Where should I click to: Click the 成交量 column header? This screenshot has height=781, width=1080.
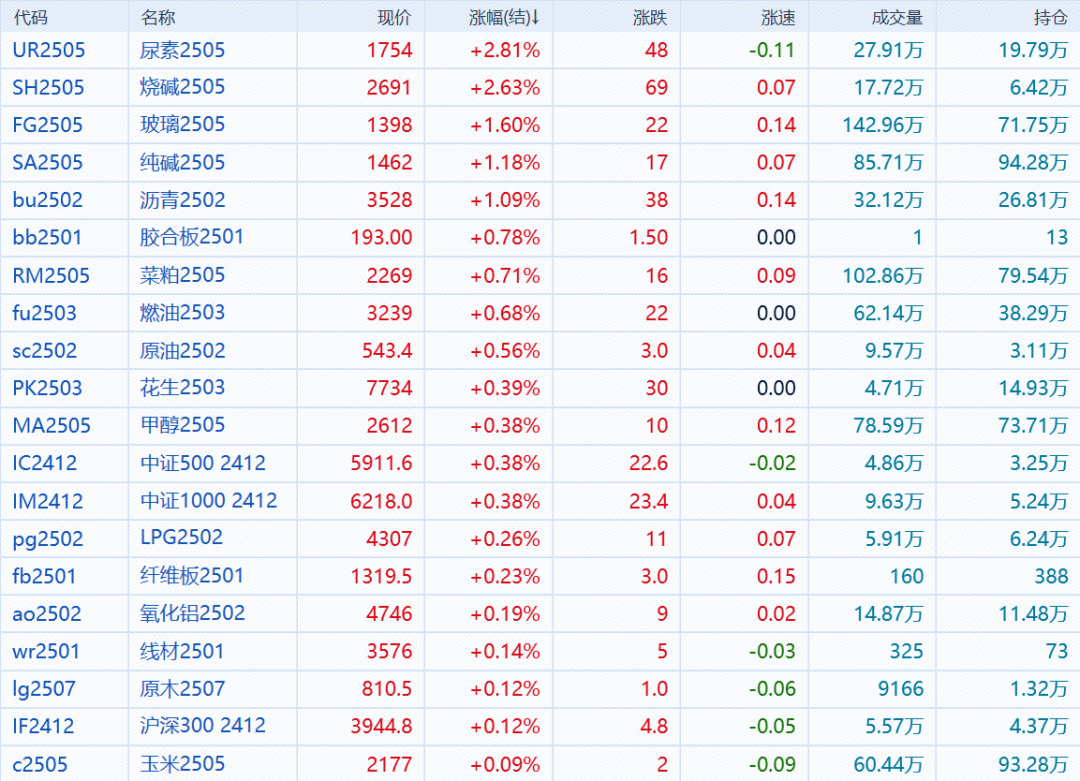point(897,17)
